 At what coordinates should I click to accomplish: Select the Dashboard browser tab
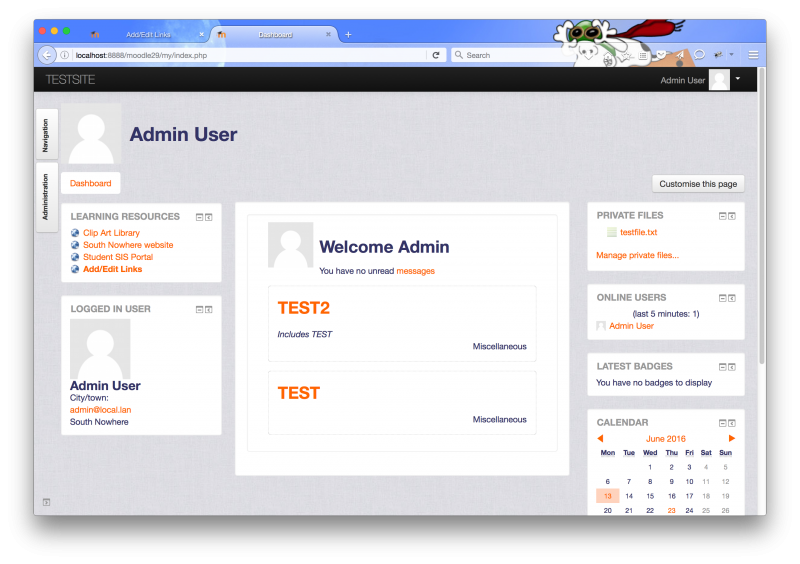tap(275, 35)
